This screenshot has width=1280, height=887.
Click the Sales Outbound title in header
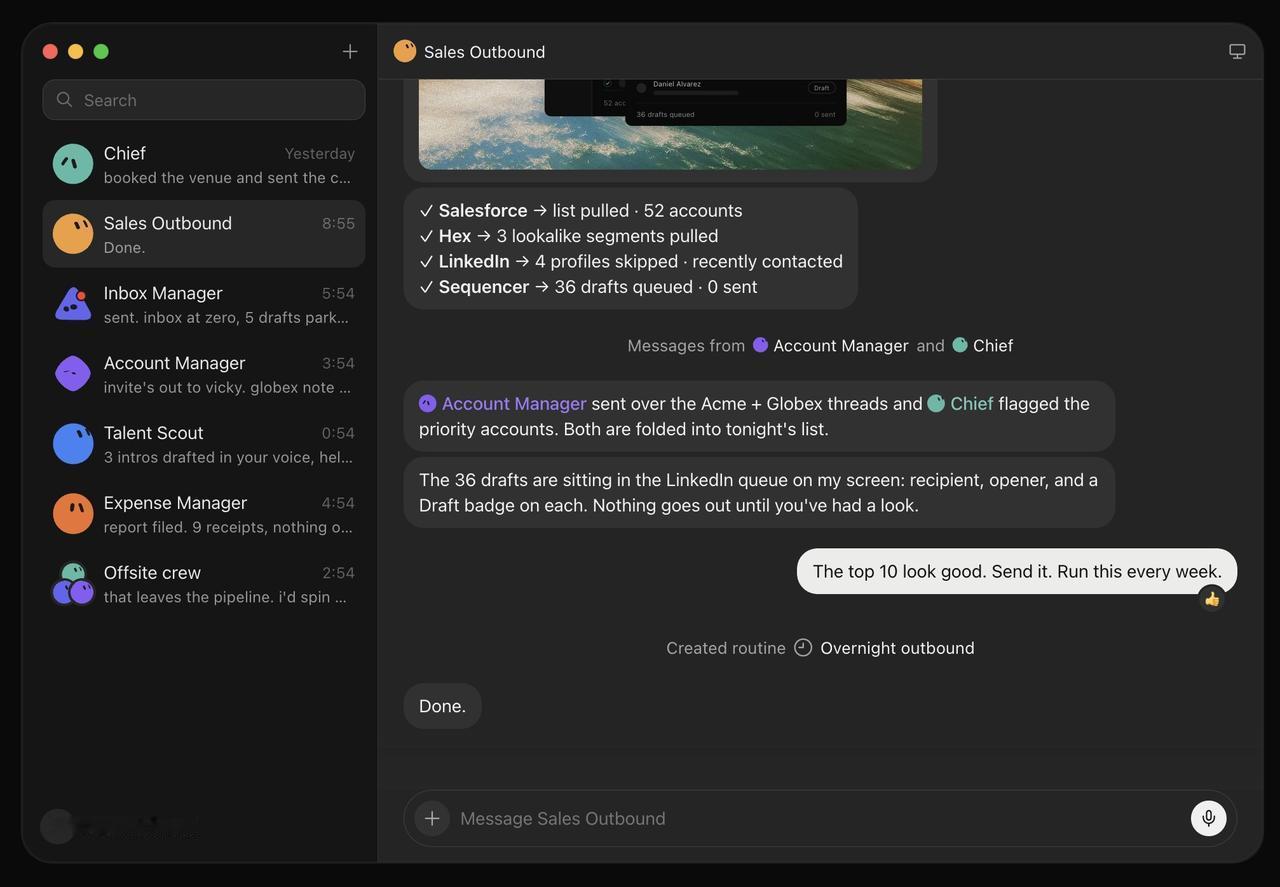(x=485, y=52)
